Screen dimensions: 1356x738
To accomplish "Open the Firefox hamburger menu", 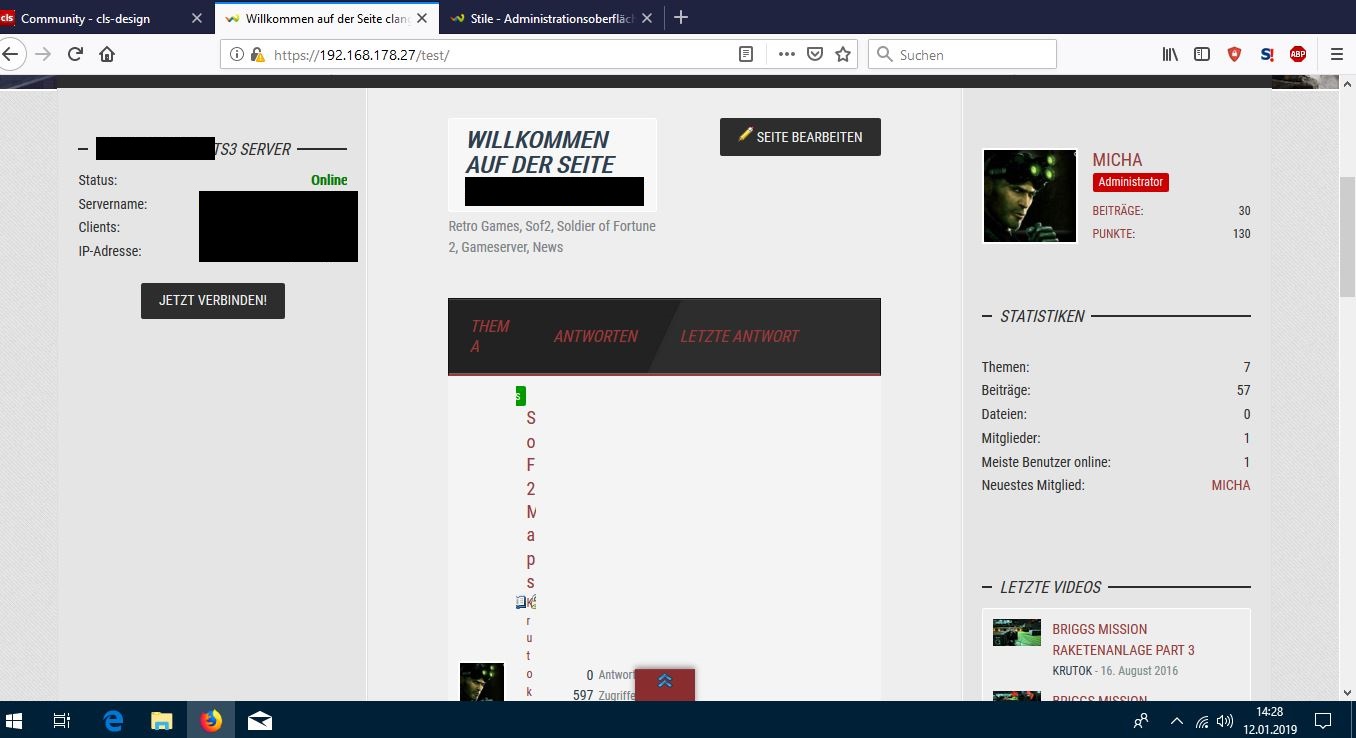I will (1337, 55).
